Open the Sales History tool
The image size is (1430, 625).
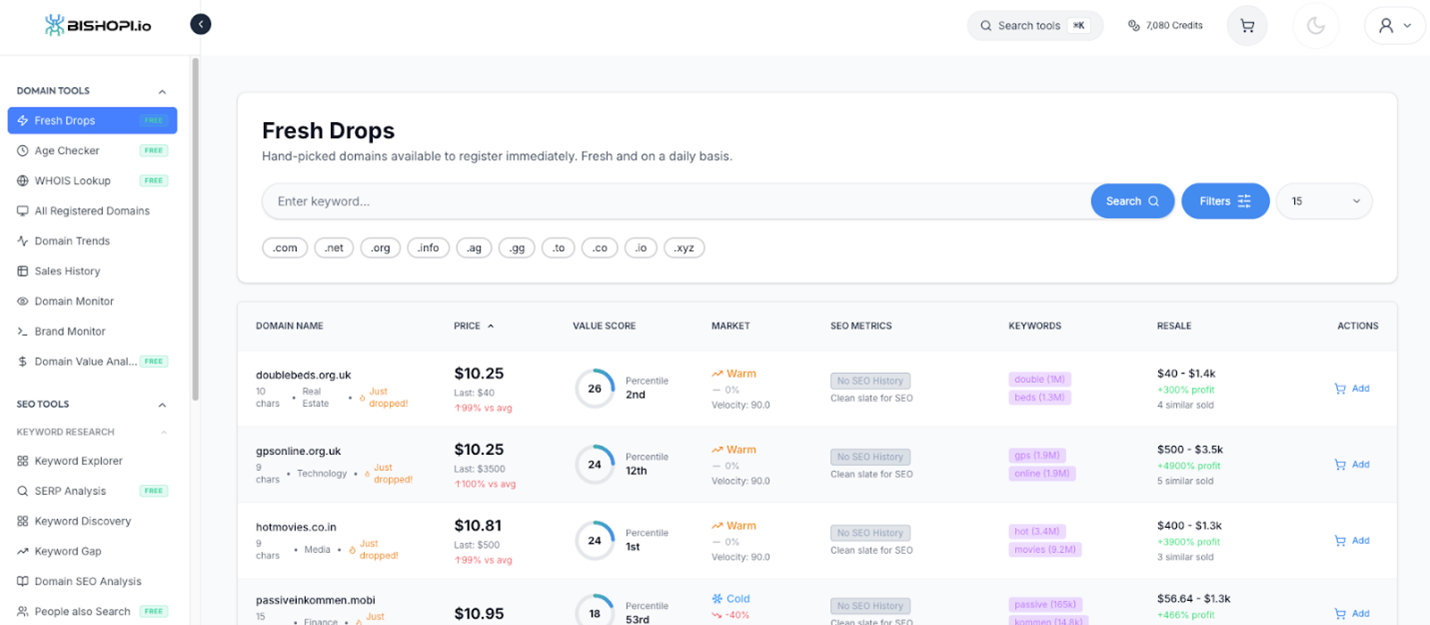67,270
